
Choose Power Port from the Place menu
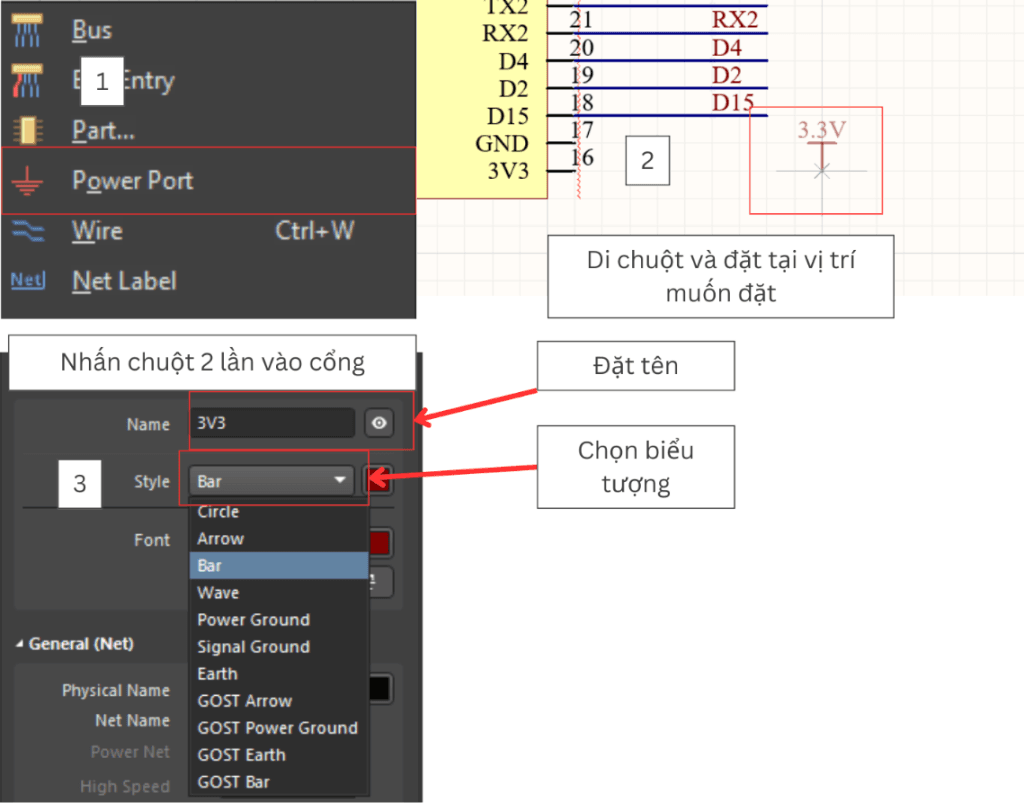pos(132,181)
